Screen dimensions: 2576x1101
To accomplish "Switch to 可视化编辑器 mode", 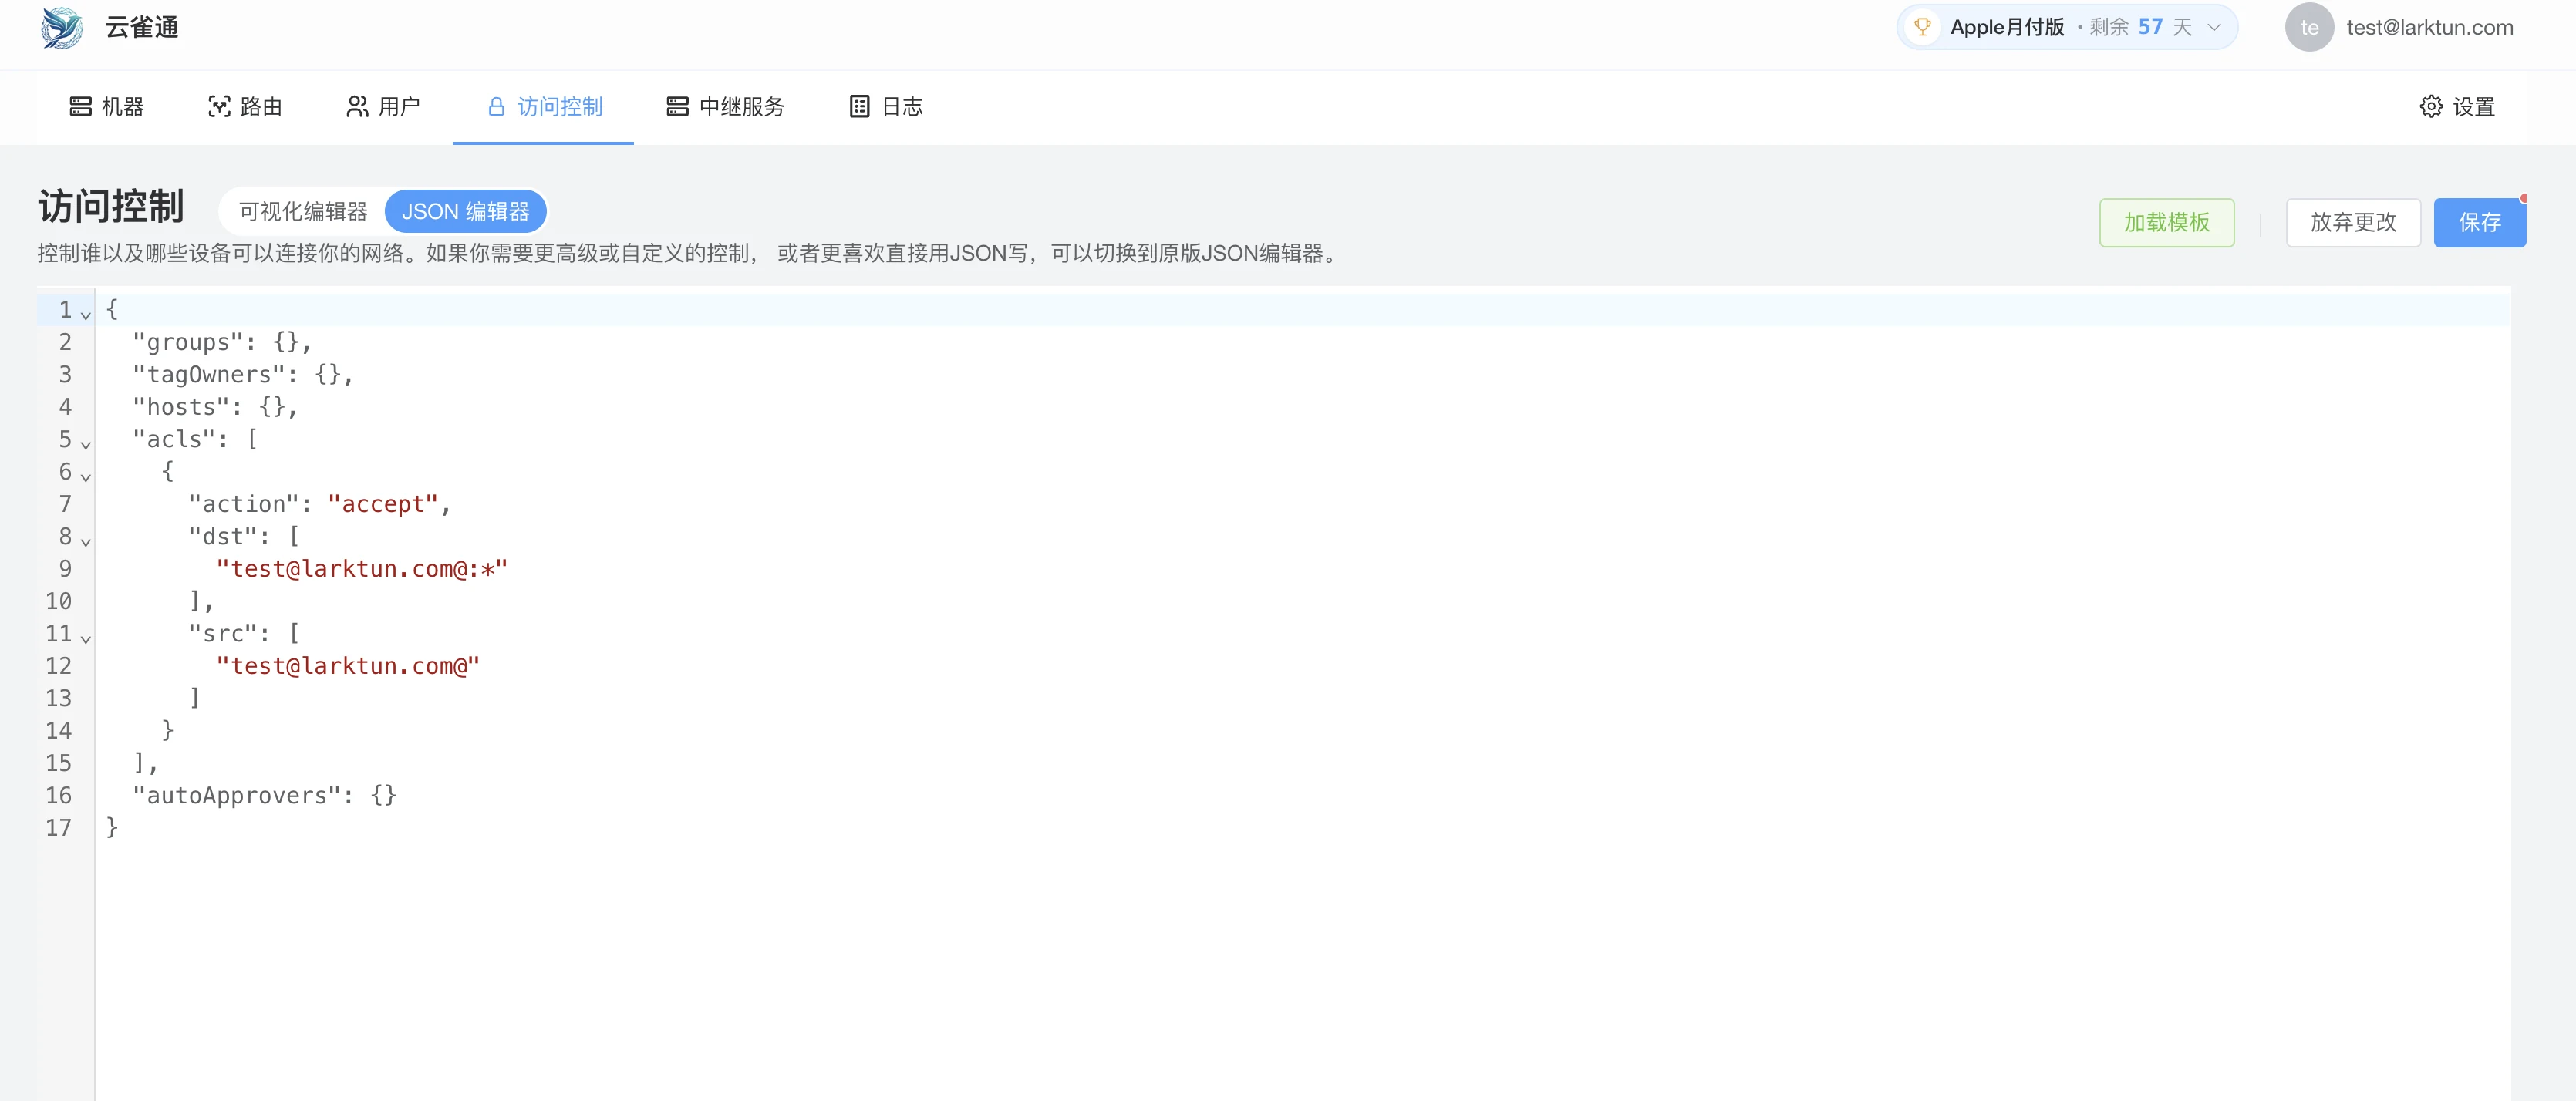I will (x=303, y=212).
